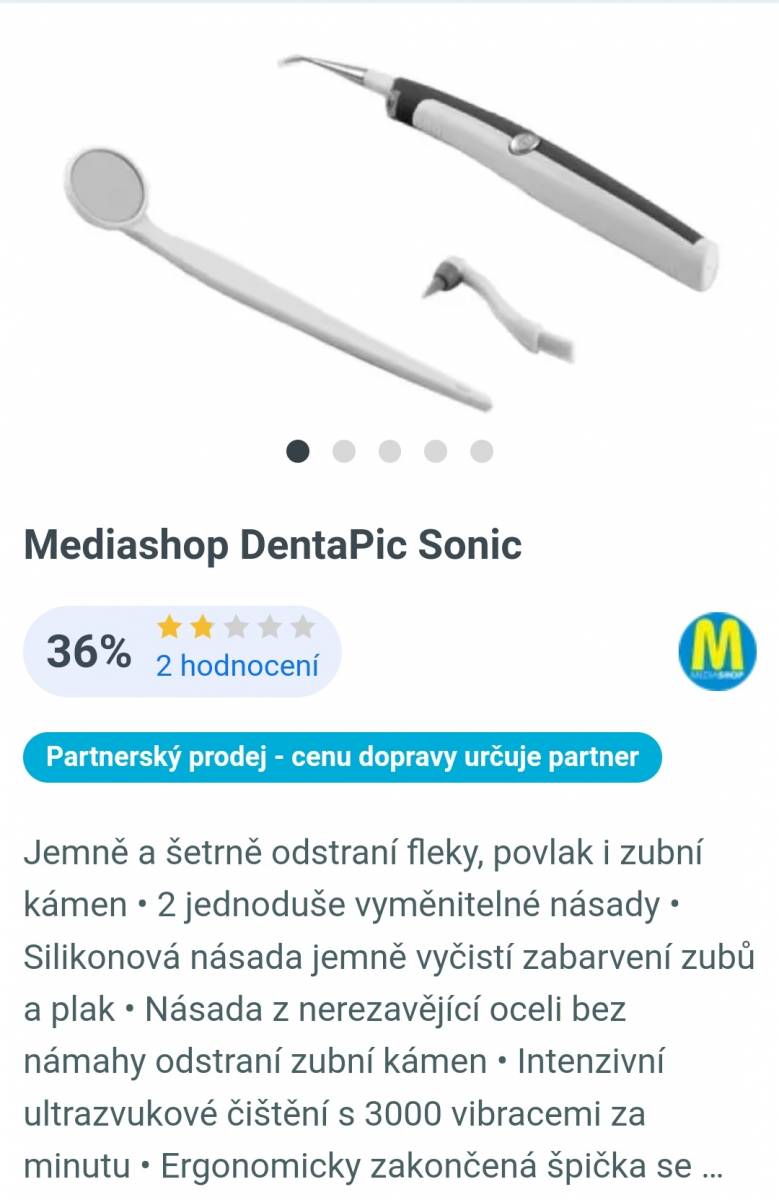
Task: Click the first filled gold rating star
Action: click(169, 628)
